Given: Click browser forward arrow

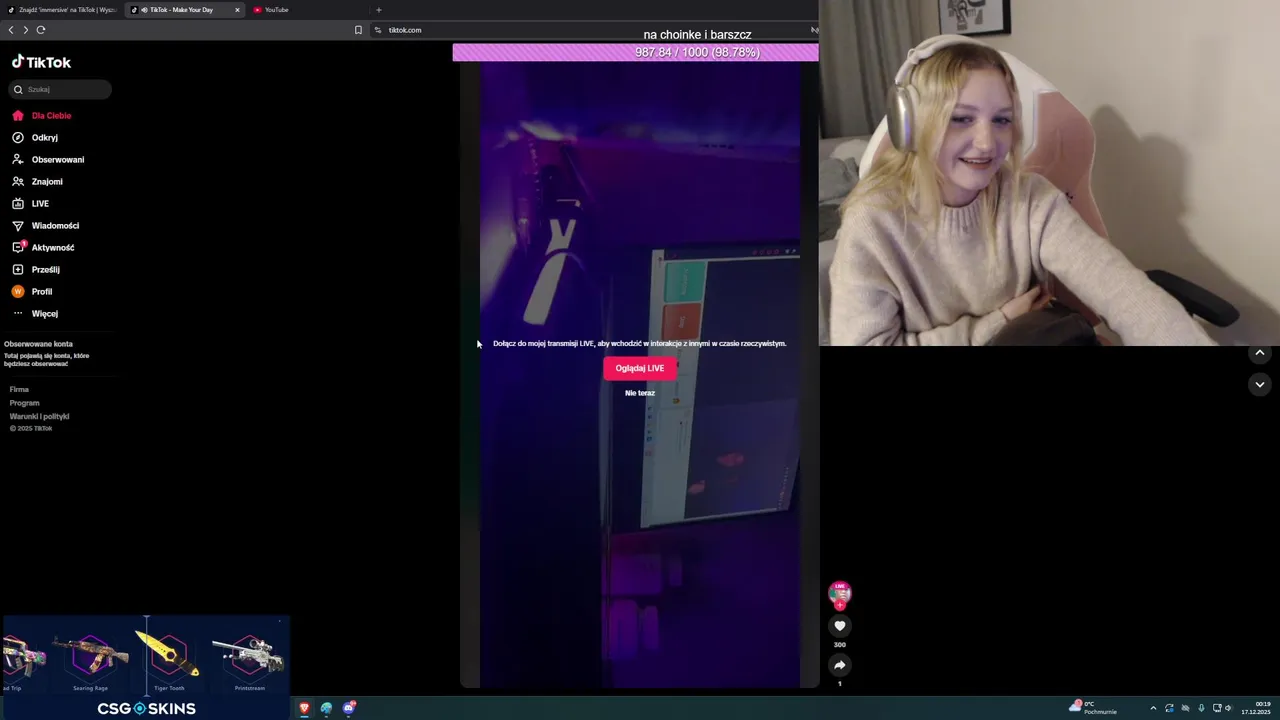Looking at the screenshot, I should coord(26,30).
